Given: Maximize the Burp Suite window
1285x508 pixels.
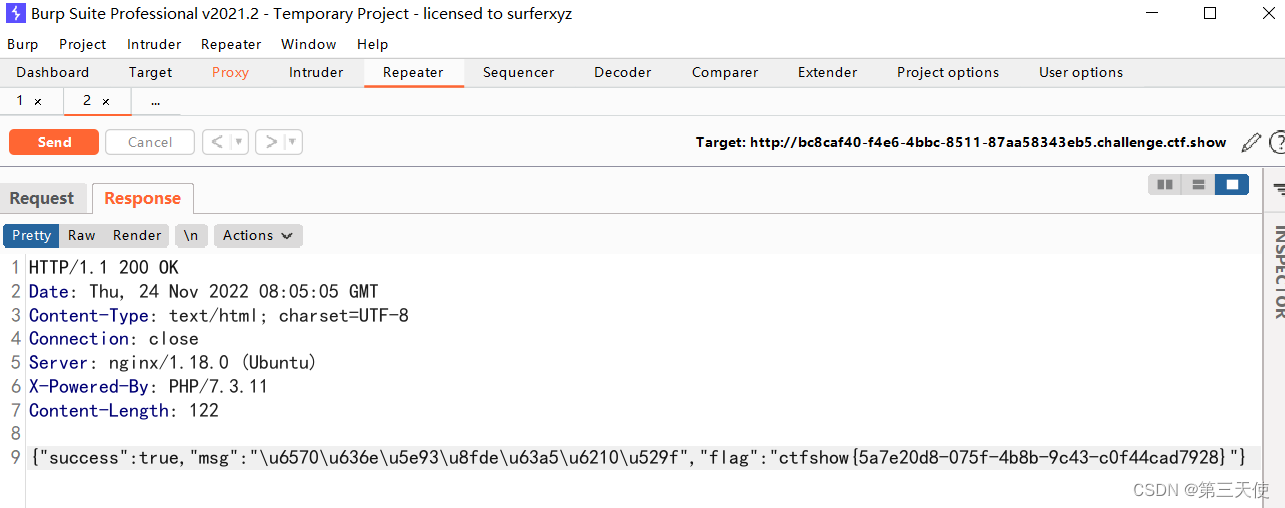Looking at the screenshot, I should pos(1210,14).
